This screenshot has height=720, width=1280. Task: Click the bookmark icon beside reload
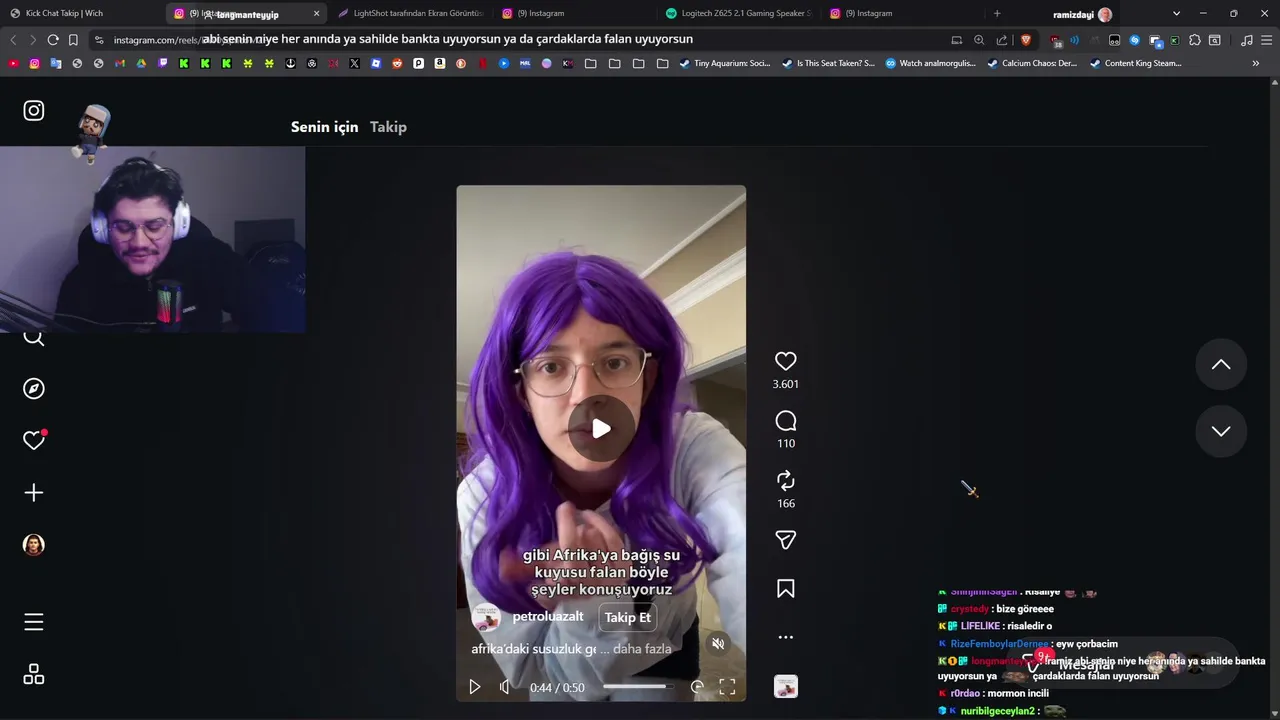pyautogui.click(x=73, y=40)
